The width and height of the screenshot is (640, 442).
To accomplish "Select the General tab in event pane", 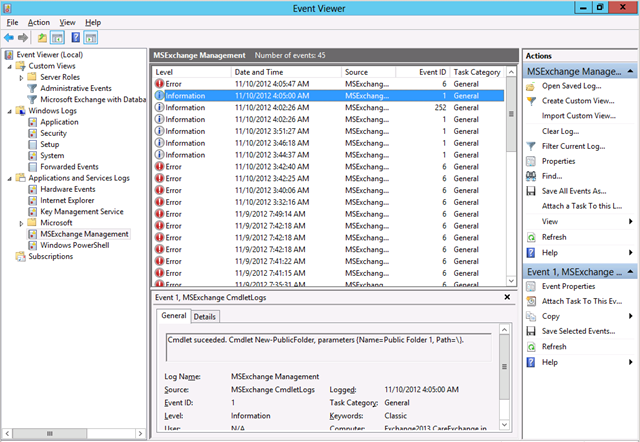I will click(x=174, y=315).
